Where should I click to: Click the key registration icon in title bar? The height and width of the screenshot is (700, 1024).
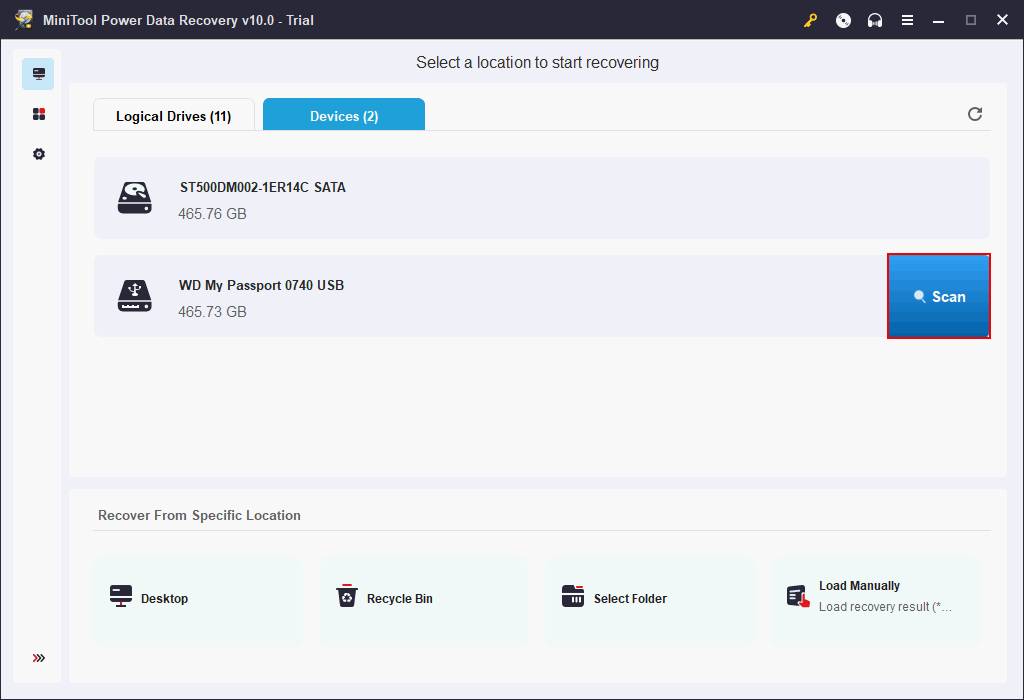[x=810, y=19]
